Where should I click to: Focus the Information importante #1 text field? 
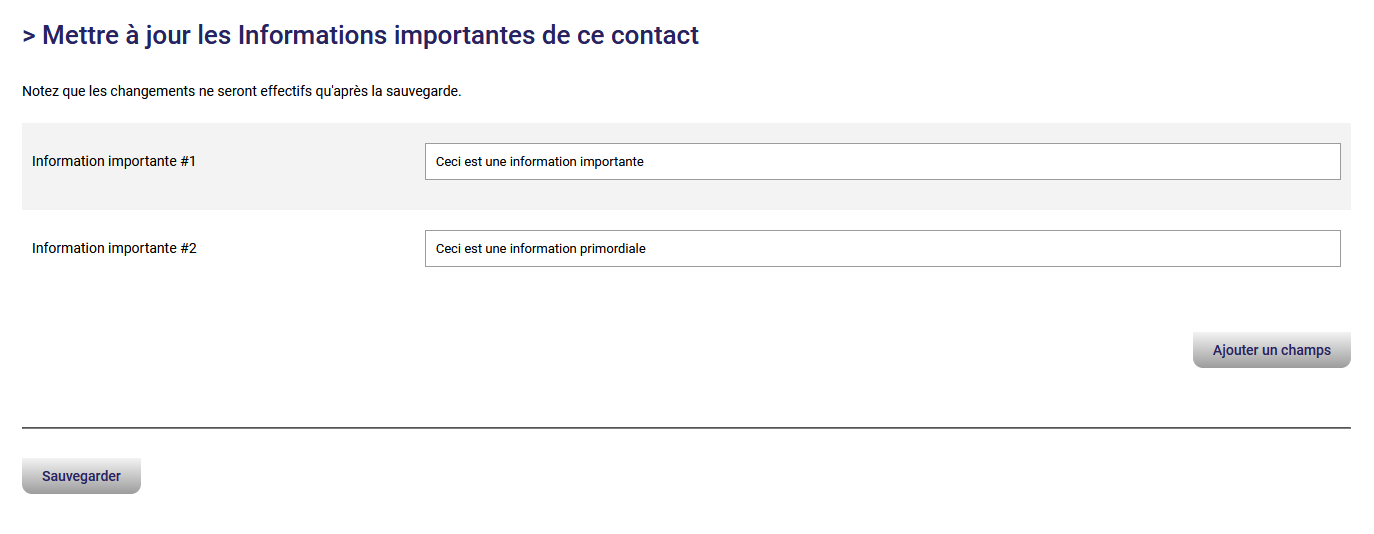point(882,161)
